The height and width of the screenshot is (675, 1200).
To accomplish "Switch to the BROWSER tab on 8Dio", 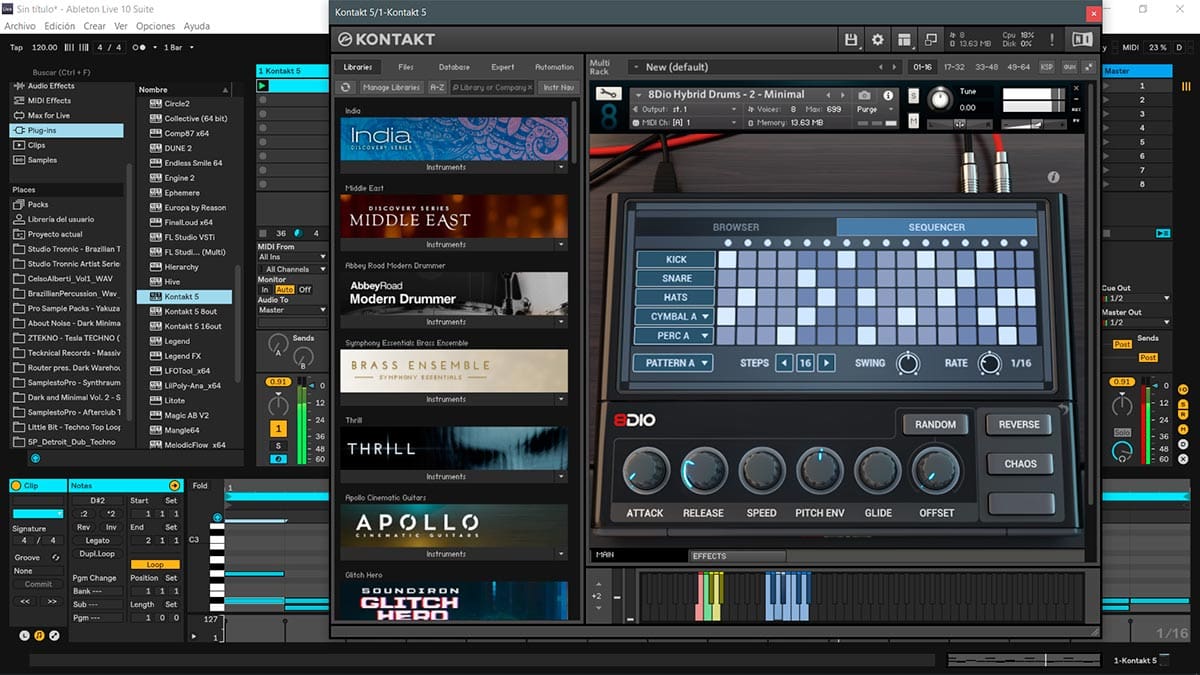I will point(735,227).
